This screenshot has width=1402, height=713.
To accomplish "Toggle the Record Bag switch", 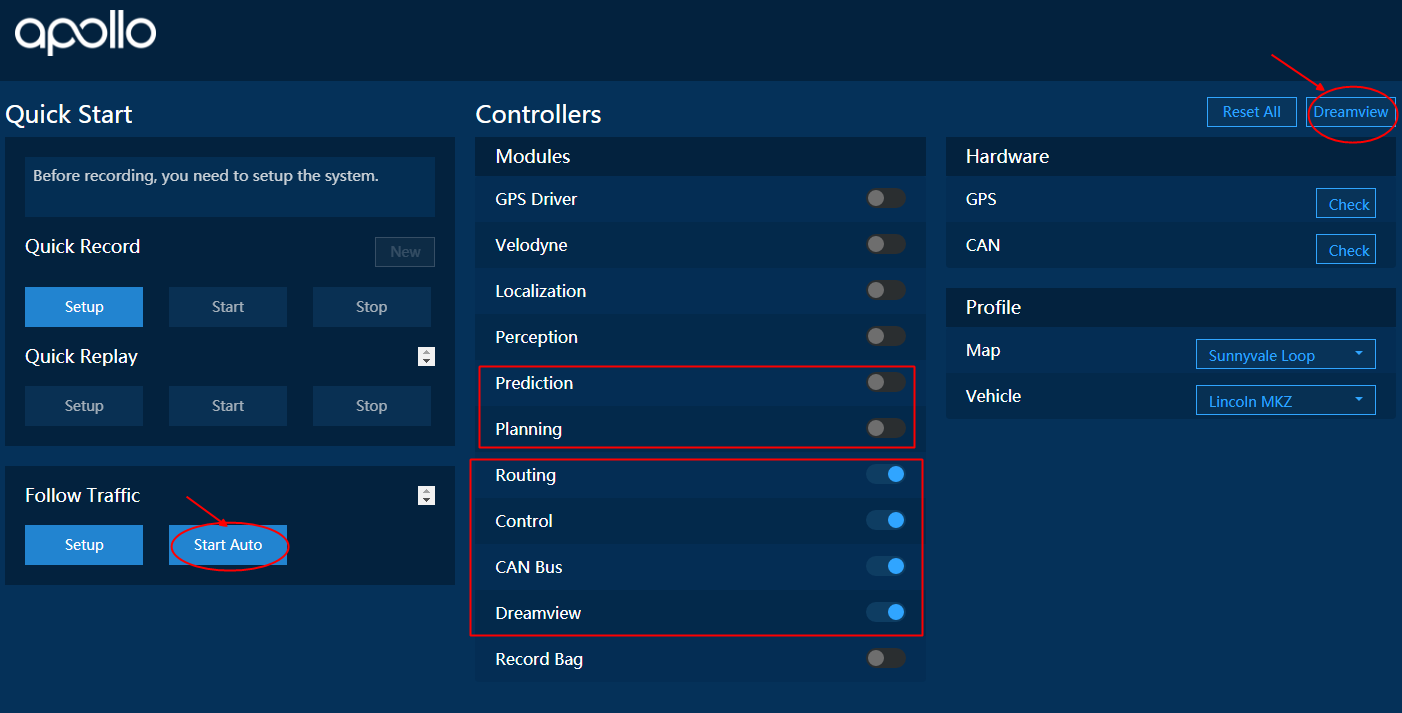I will (x=885, y=658).
